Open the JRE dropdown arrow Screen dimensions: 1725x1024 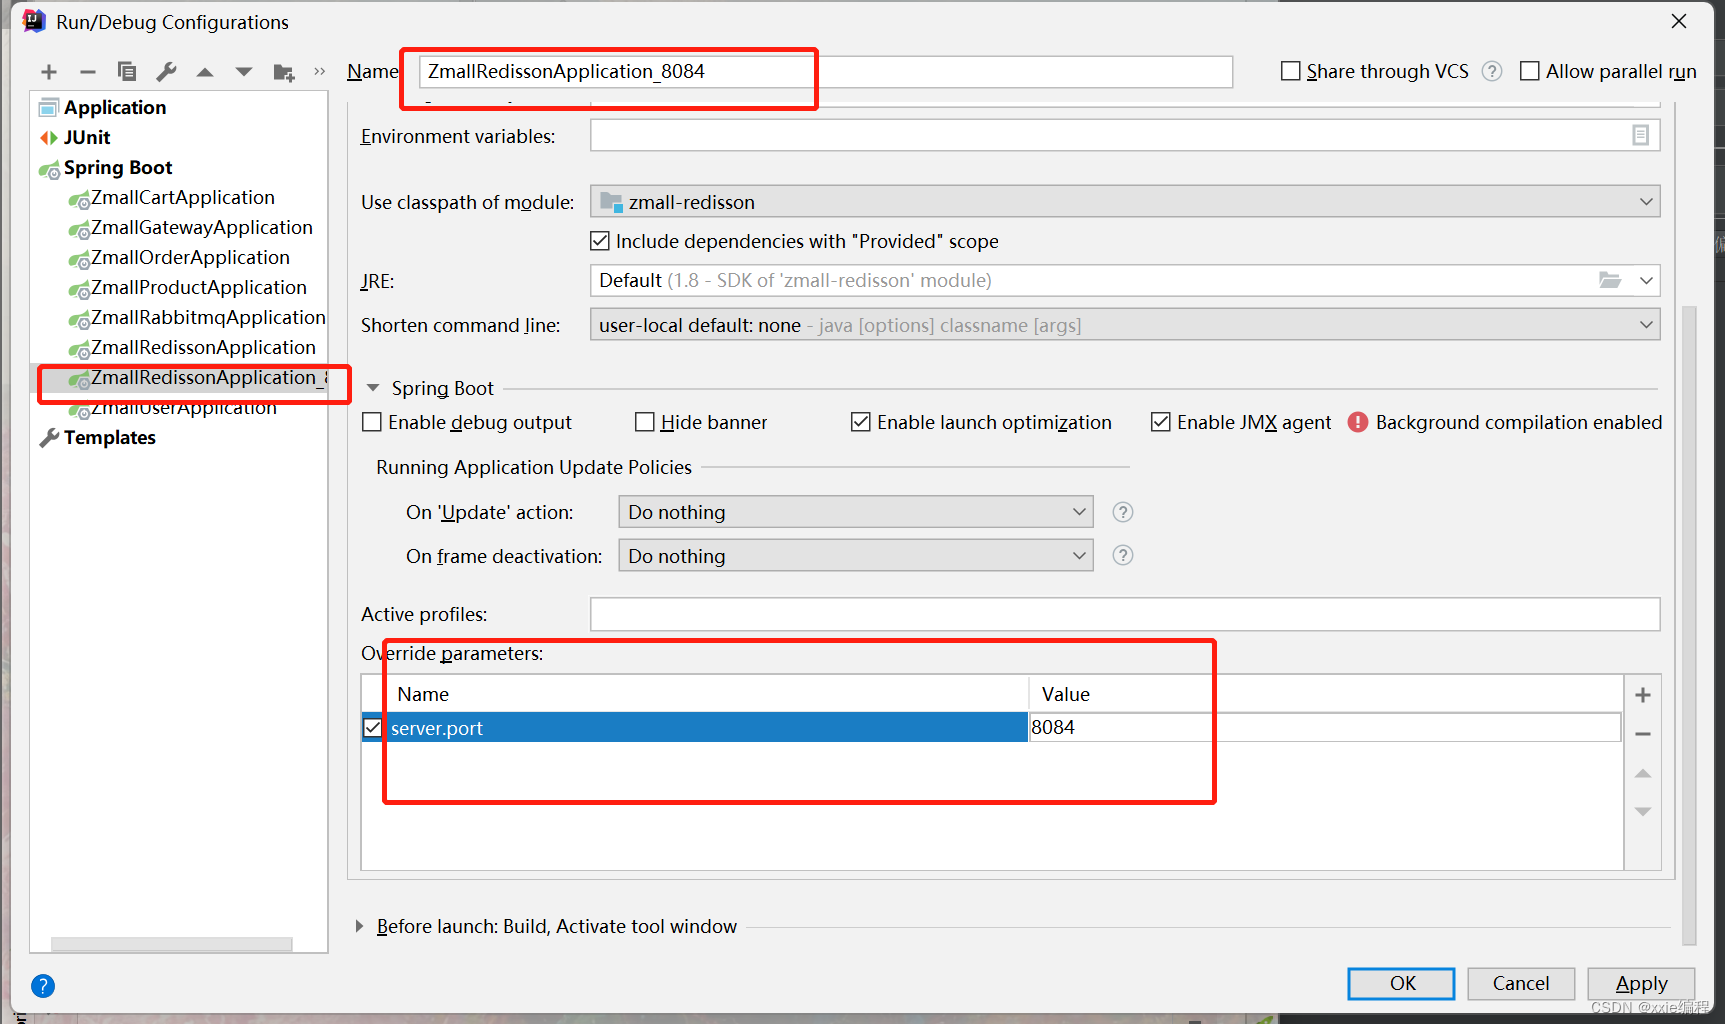[1646, 280]
